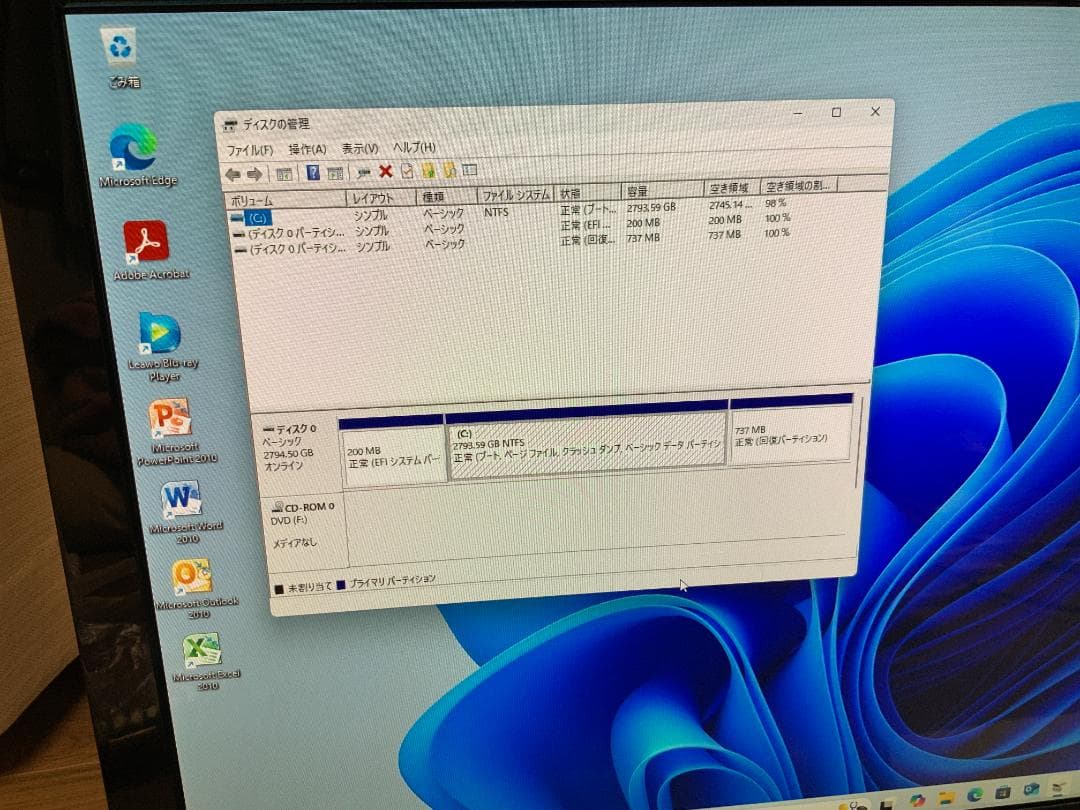The height and width of the screenshot is (810, 1080).
Task: Select the Edge icon on the taskbar
Action: tap(977, 795)
